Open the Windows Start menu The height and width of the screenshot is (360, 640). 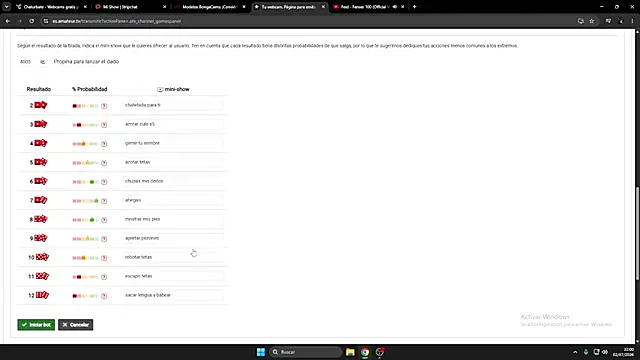coord(260,352)
